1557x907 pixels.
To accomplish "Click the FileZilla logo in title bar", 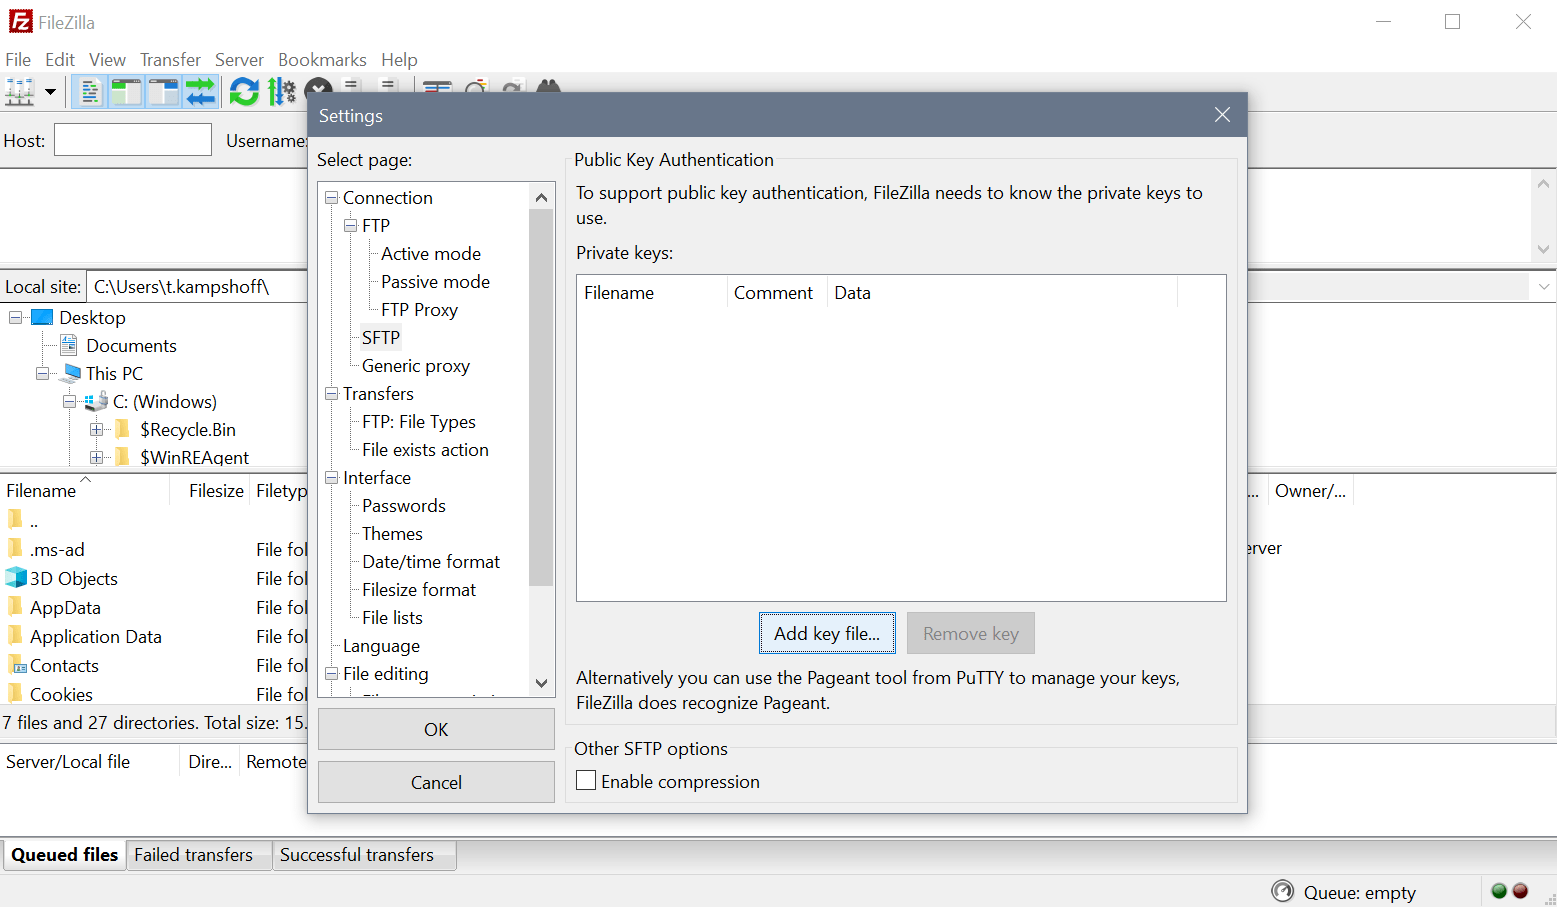I will [20, 21].
